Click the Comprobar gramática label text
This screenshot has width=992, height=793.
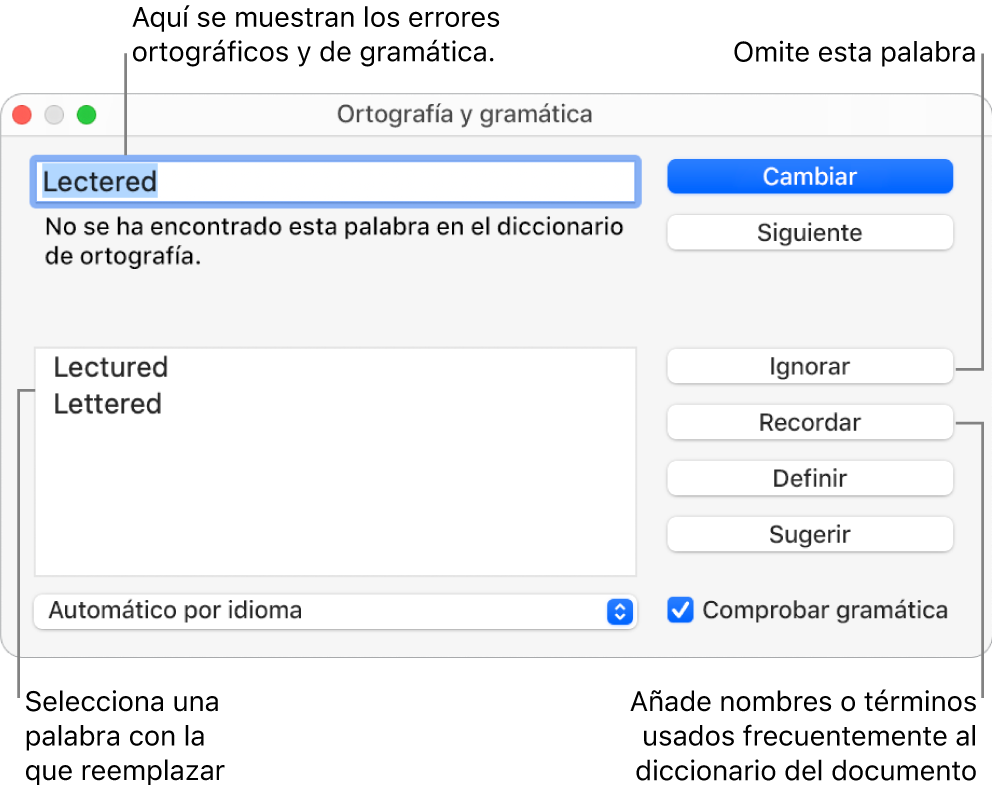click(x=825, y=611)
